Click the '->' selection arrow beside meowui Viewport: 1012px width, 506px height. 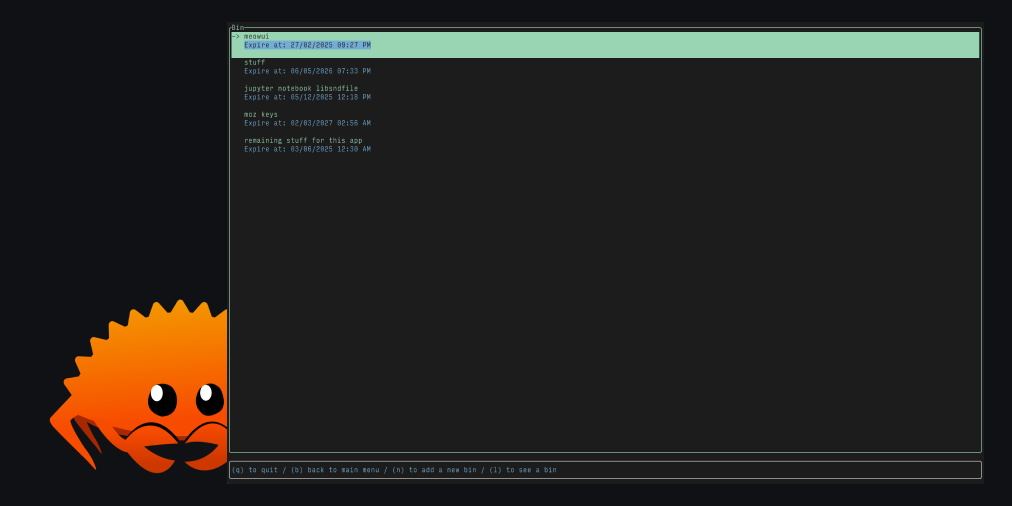pos(236,36)
